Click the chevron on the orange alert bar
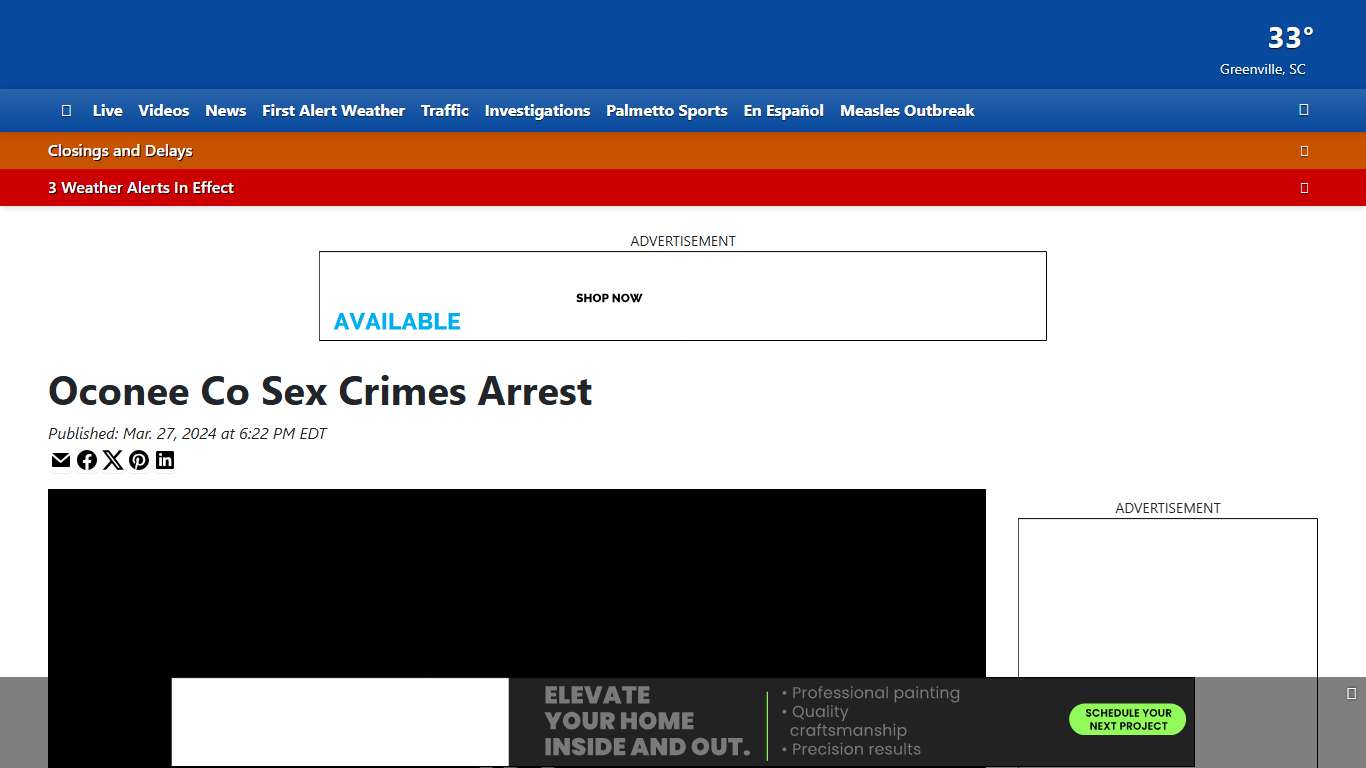The image size is (1366, 768). [1304, 150]
